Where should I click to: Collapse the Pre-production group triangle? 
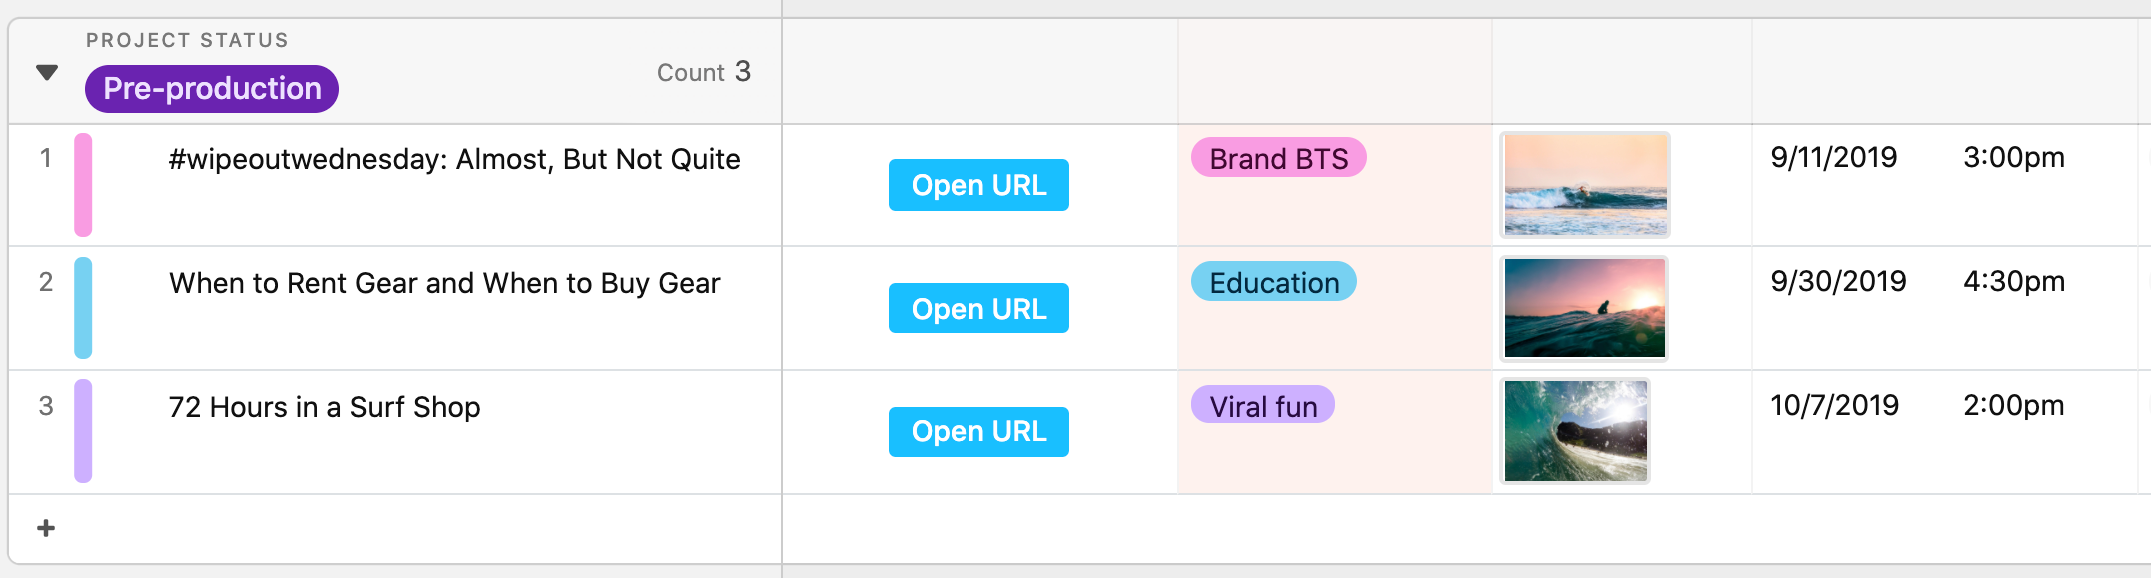click(x=47, y=72)
